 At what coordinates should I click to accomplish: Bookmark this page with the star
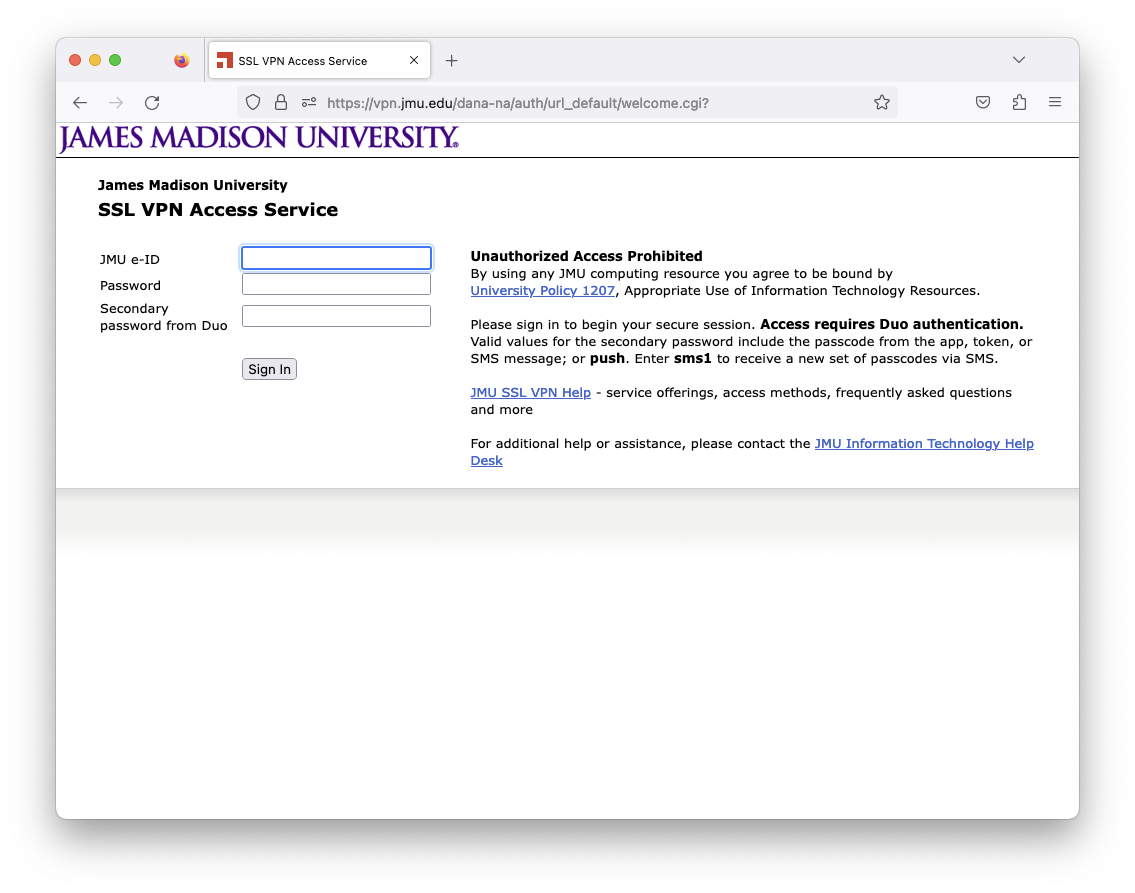pos(882,103)
